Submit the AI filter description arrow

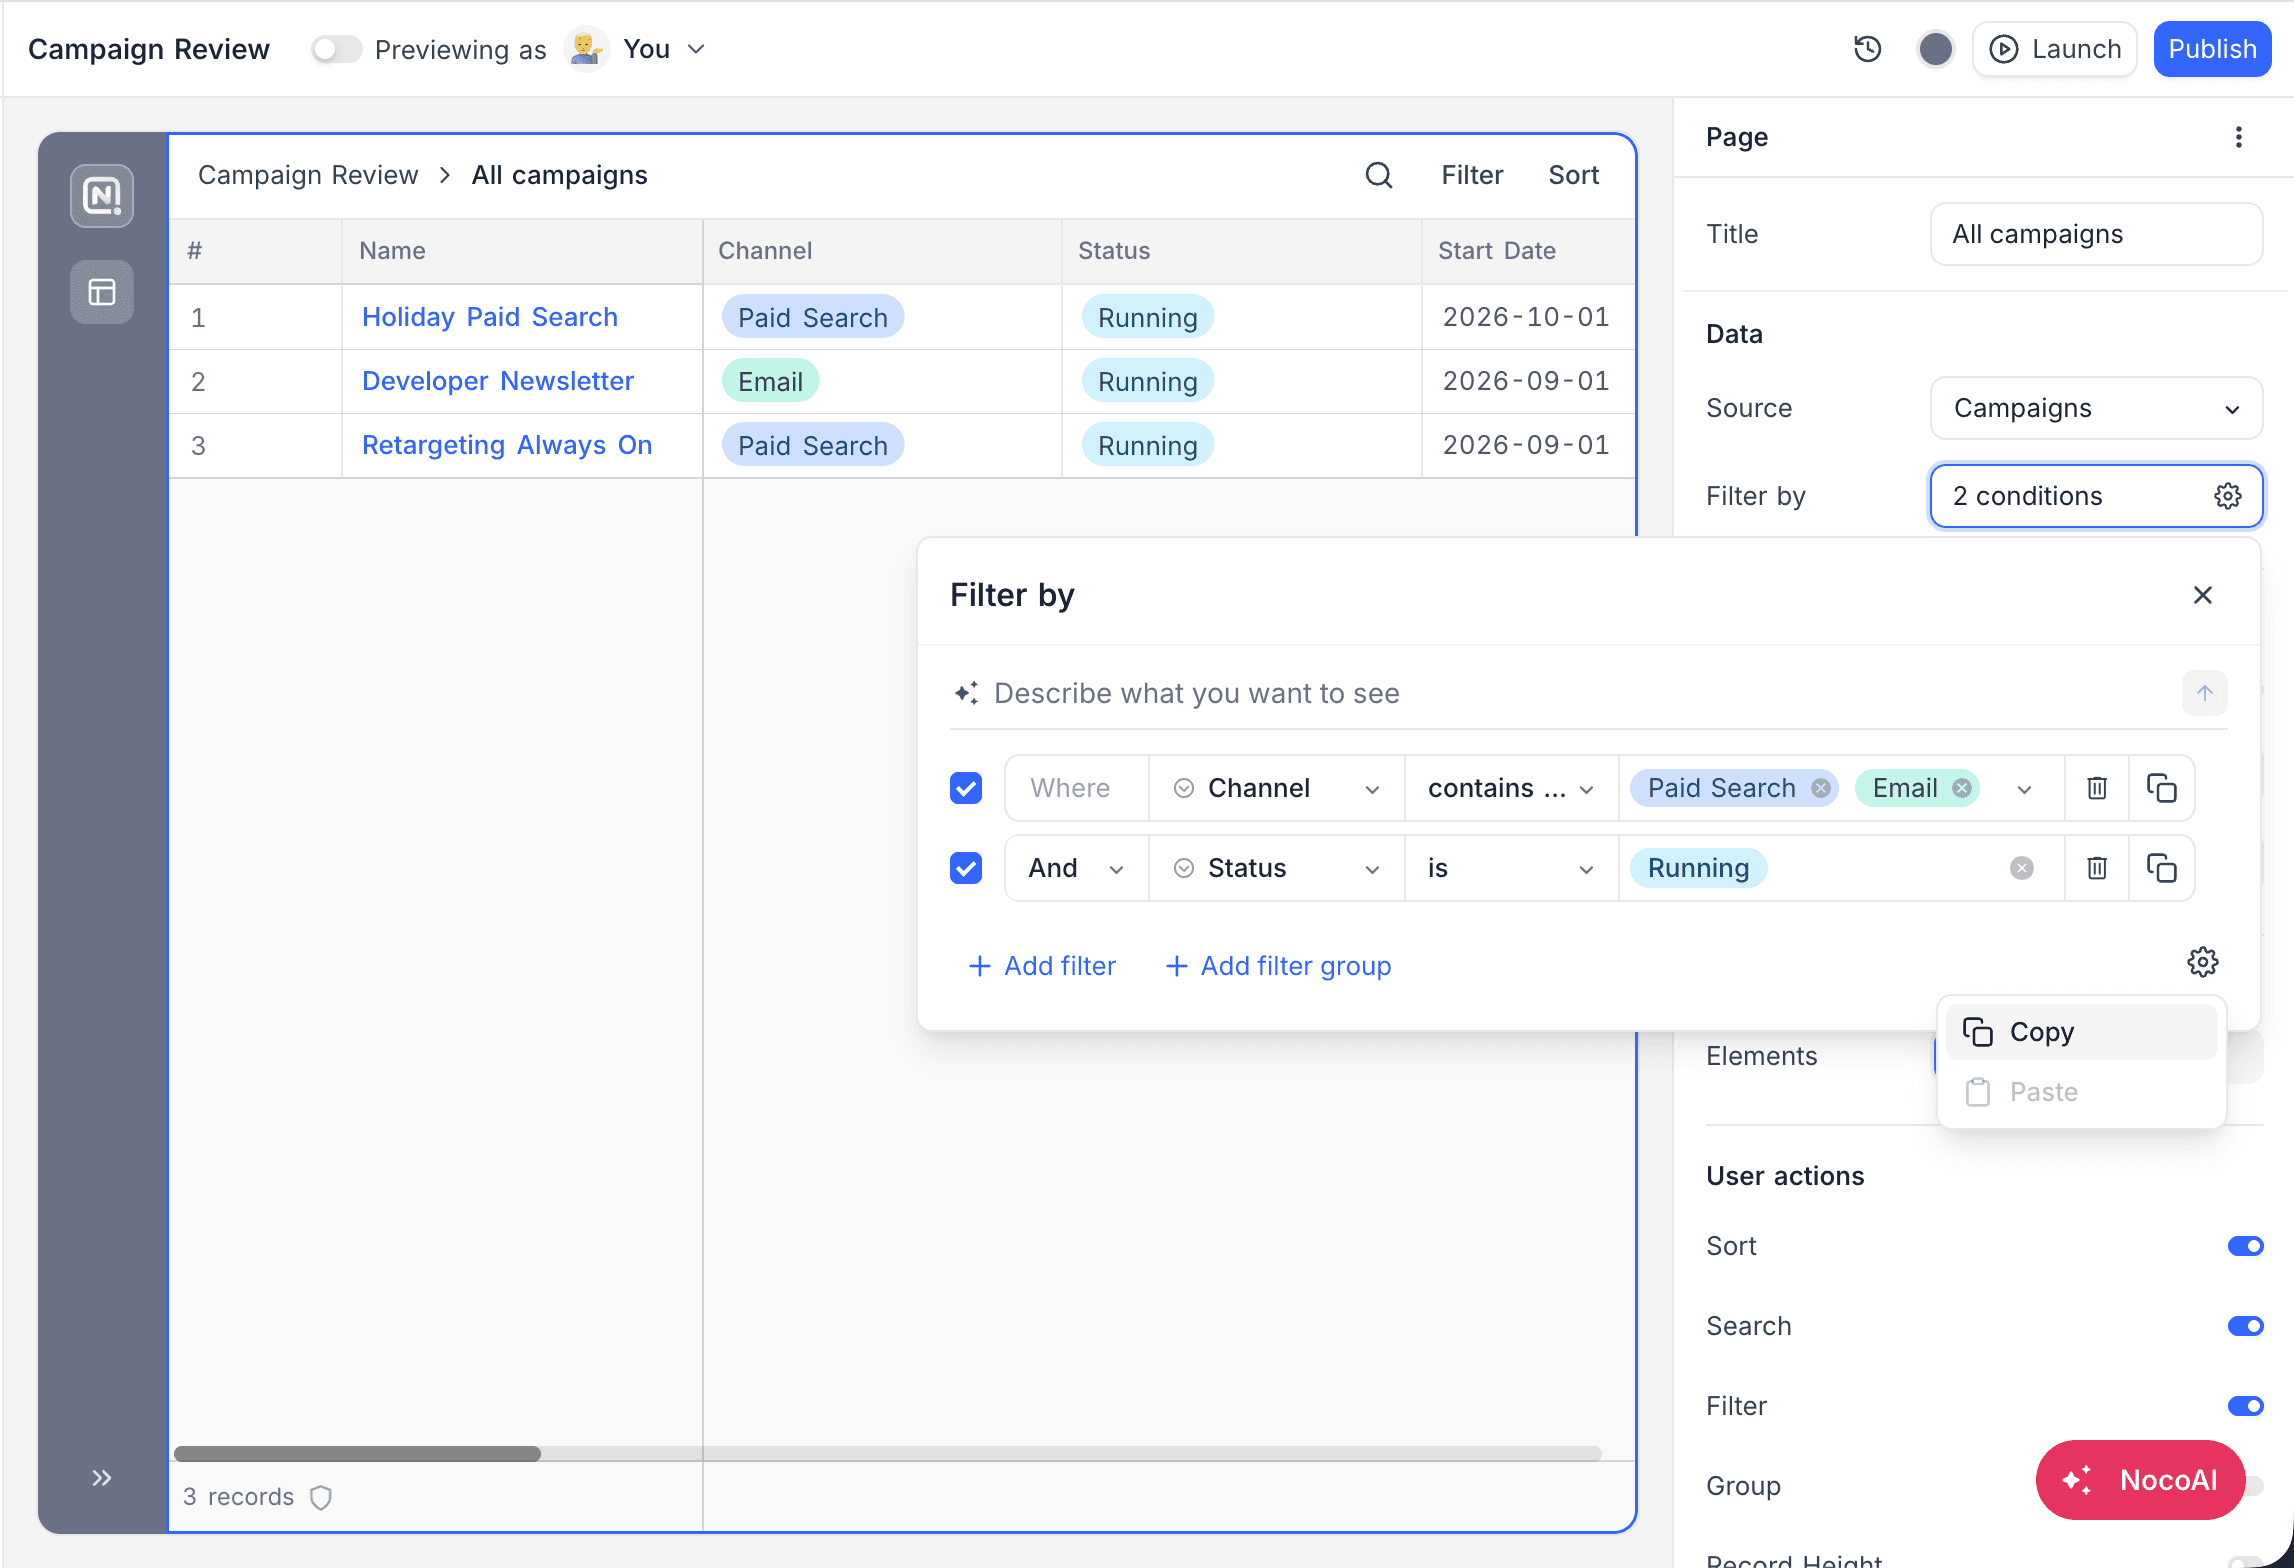click(2204, 693)
